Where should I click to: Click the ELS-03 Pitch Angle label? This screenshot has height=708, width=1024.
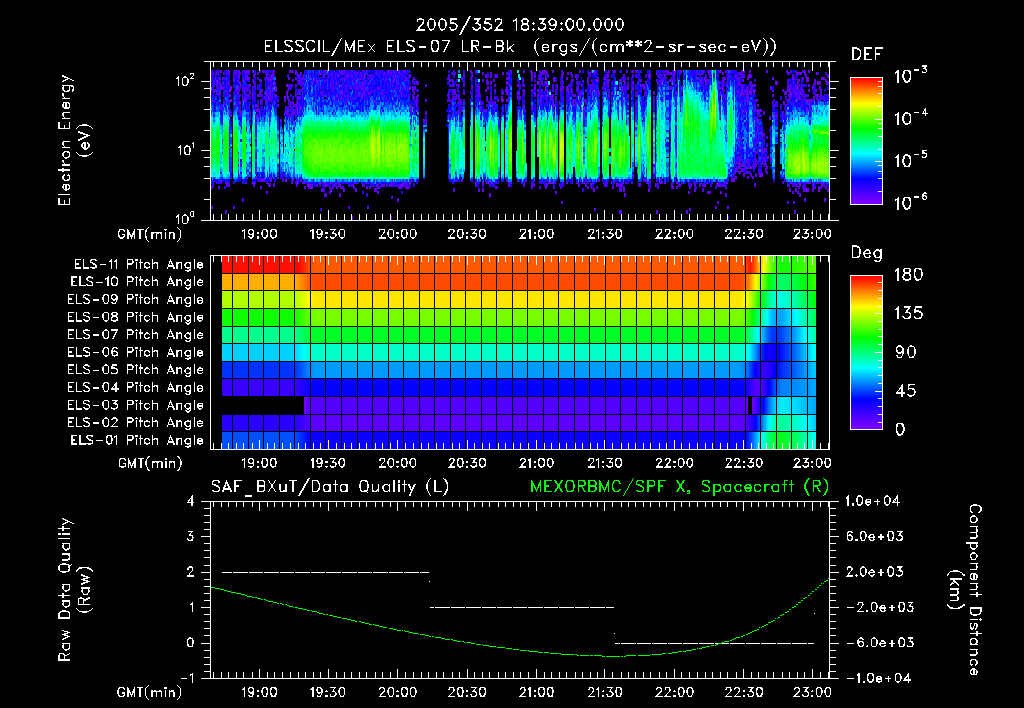coord(135,405)
